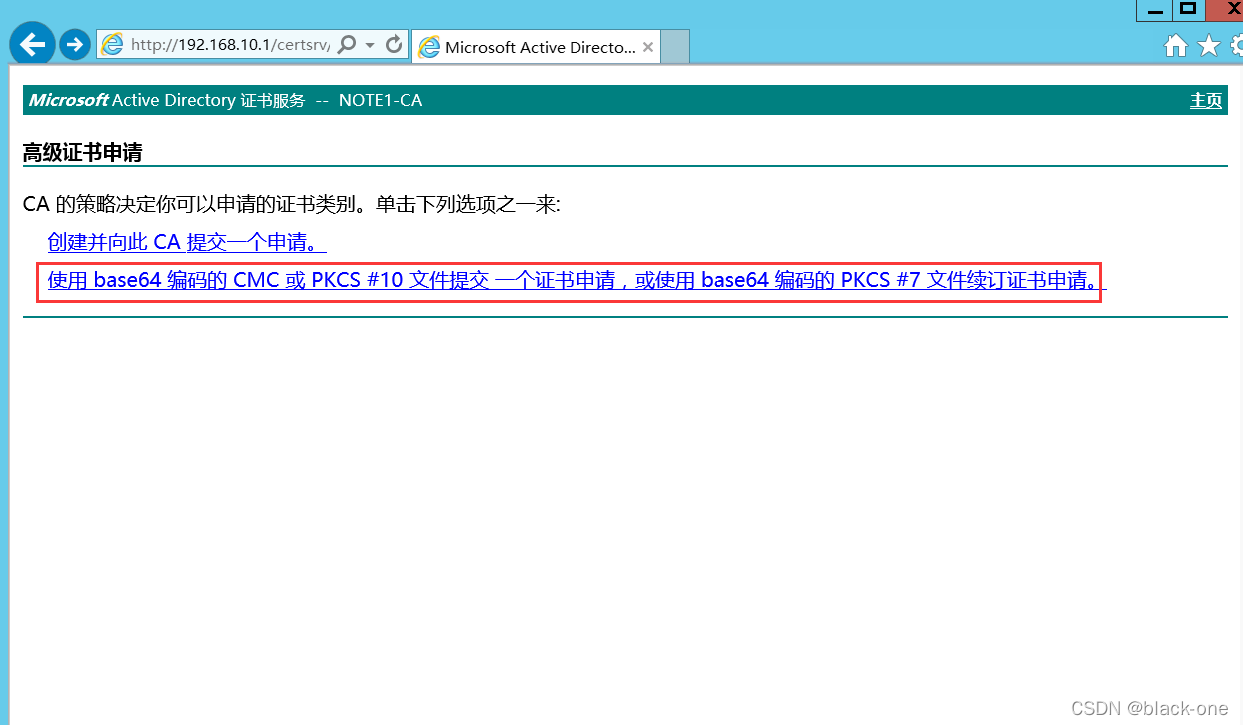
Task: Click the CA 的策略决定 description text
Action: 292,205
